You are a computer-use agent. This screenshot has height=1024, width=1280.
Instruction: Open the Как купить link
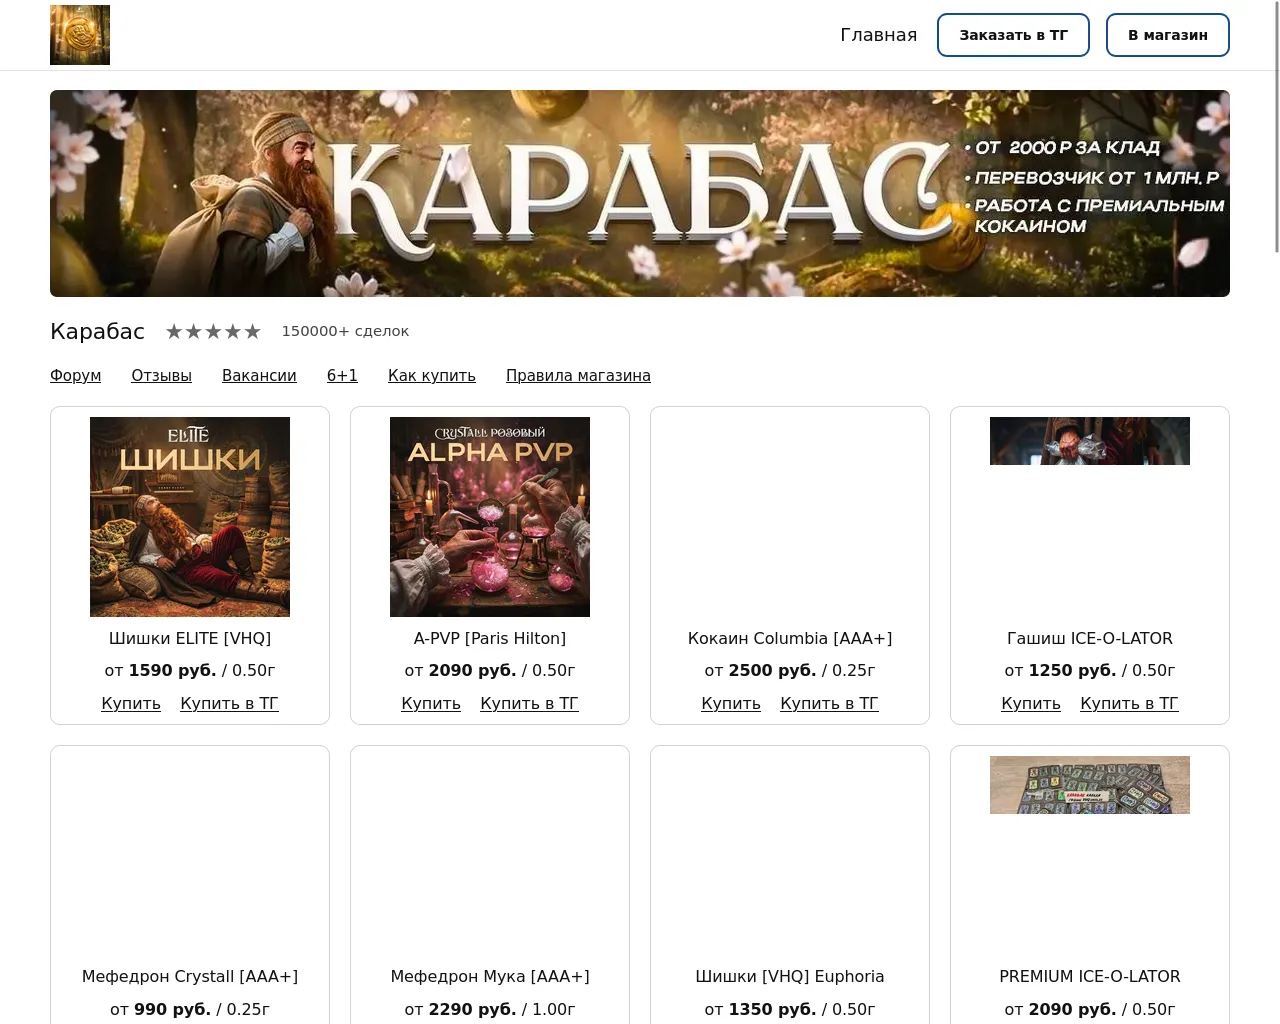tap(432, 375)
